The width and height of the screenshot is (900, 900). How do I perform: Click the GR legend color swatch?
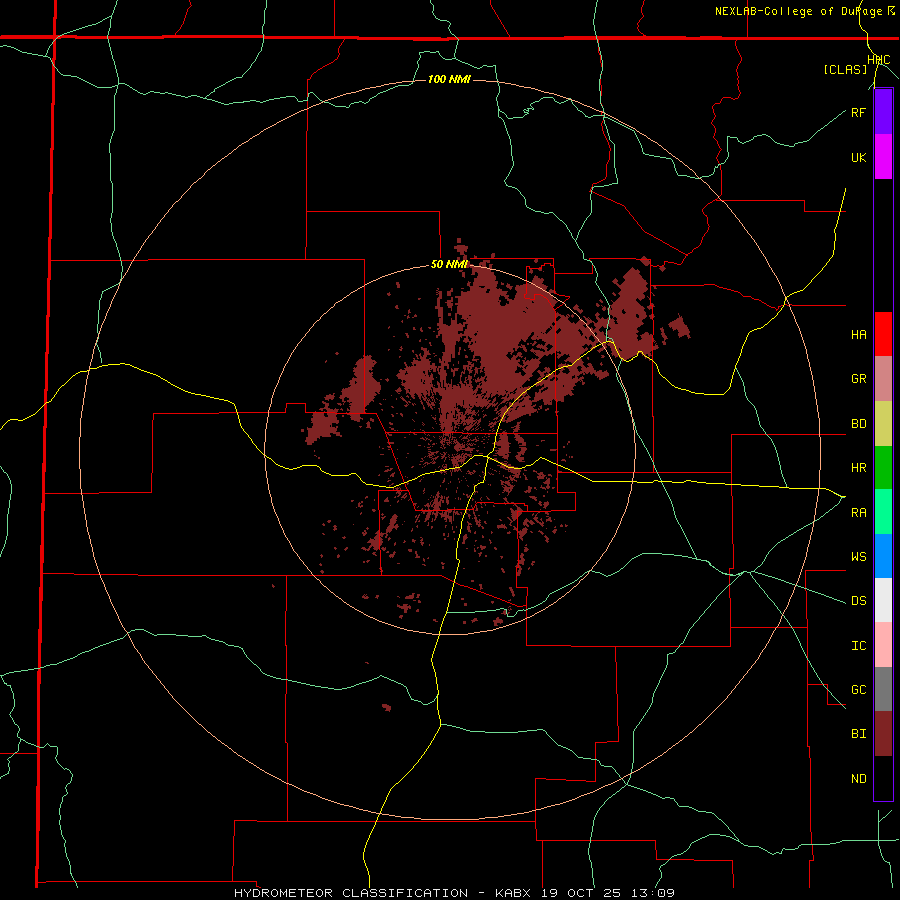click(x=883, y=379)
